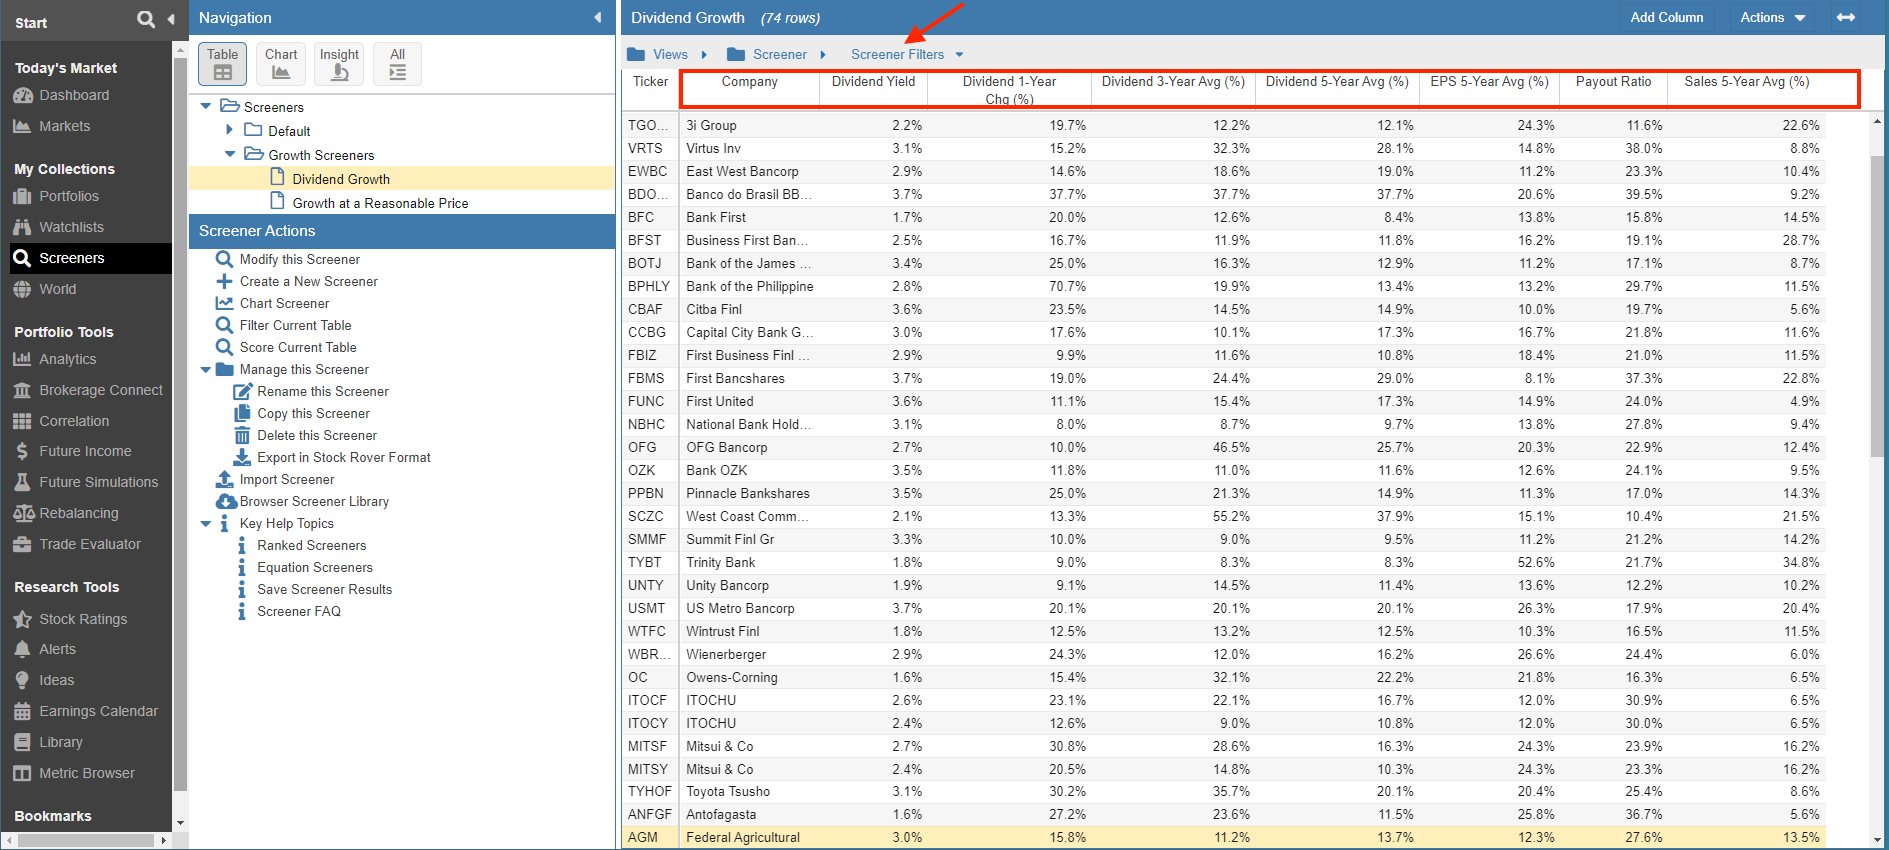Open the Analytics portfolio tool

point(67,359)
